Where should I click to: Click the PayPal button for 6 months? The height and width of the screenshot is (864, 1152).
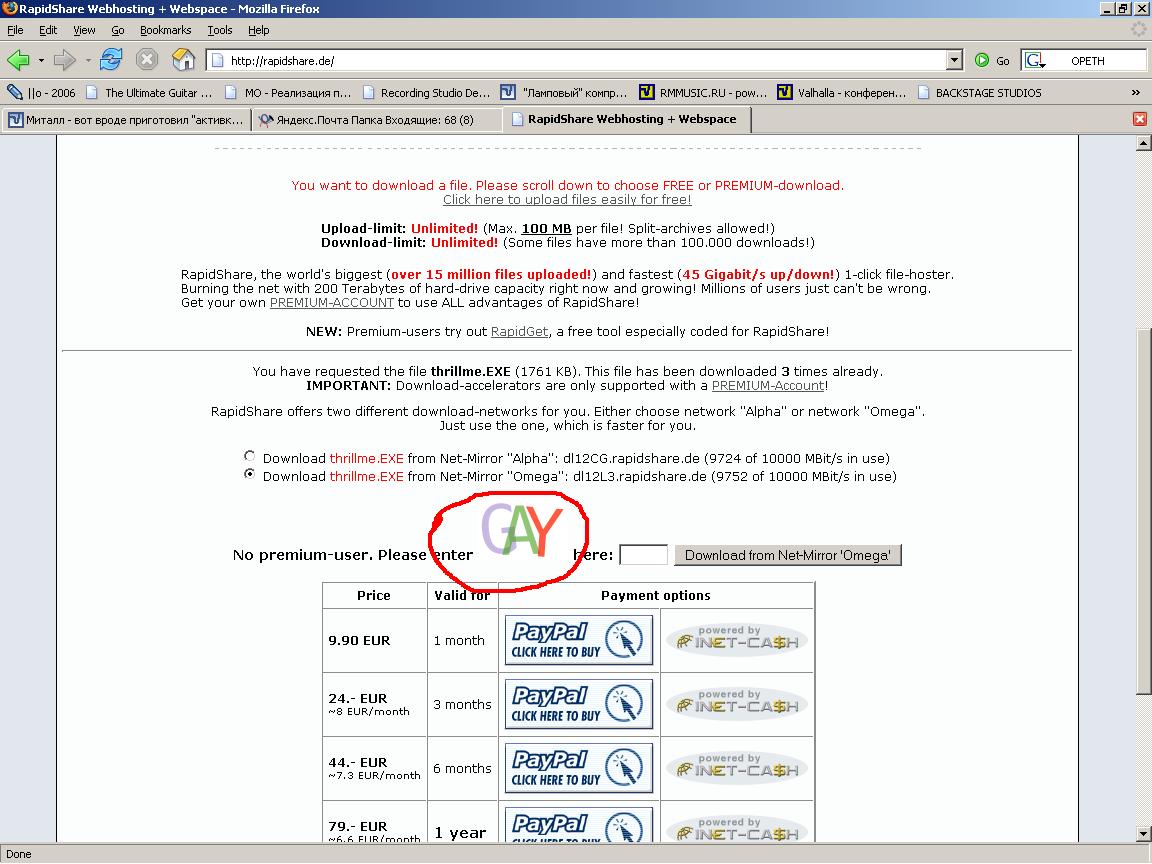pyautogui.click(x=579, y=768)
